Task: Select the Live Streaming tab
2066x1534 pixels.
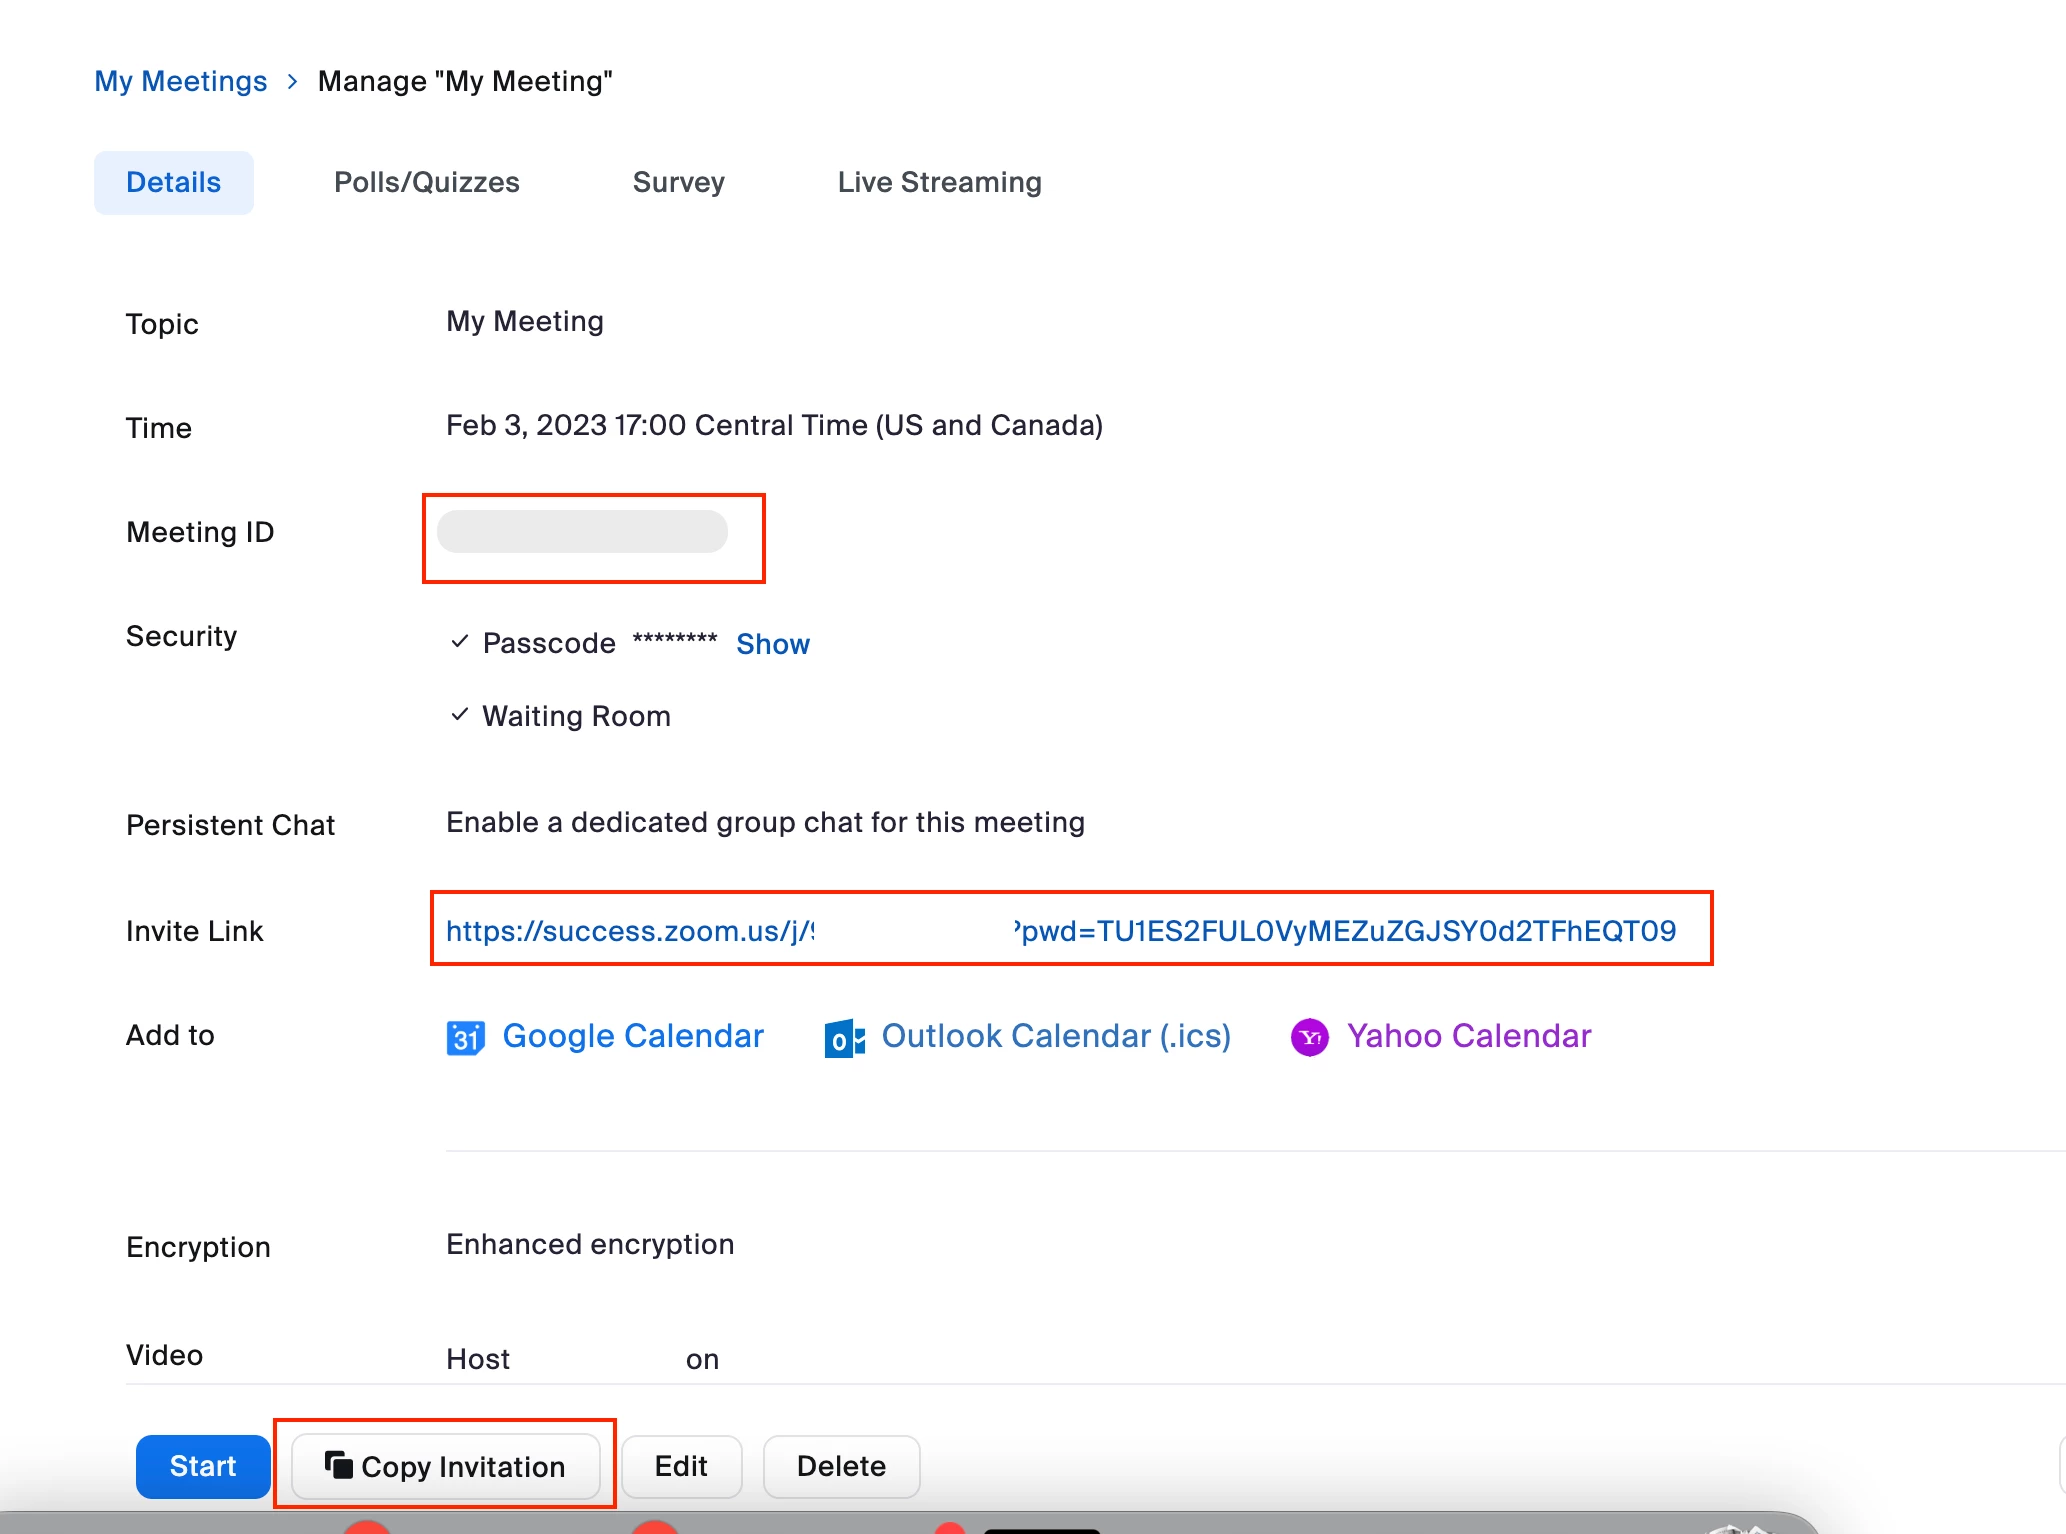Action: tap(939, 182)
